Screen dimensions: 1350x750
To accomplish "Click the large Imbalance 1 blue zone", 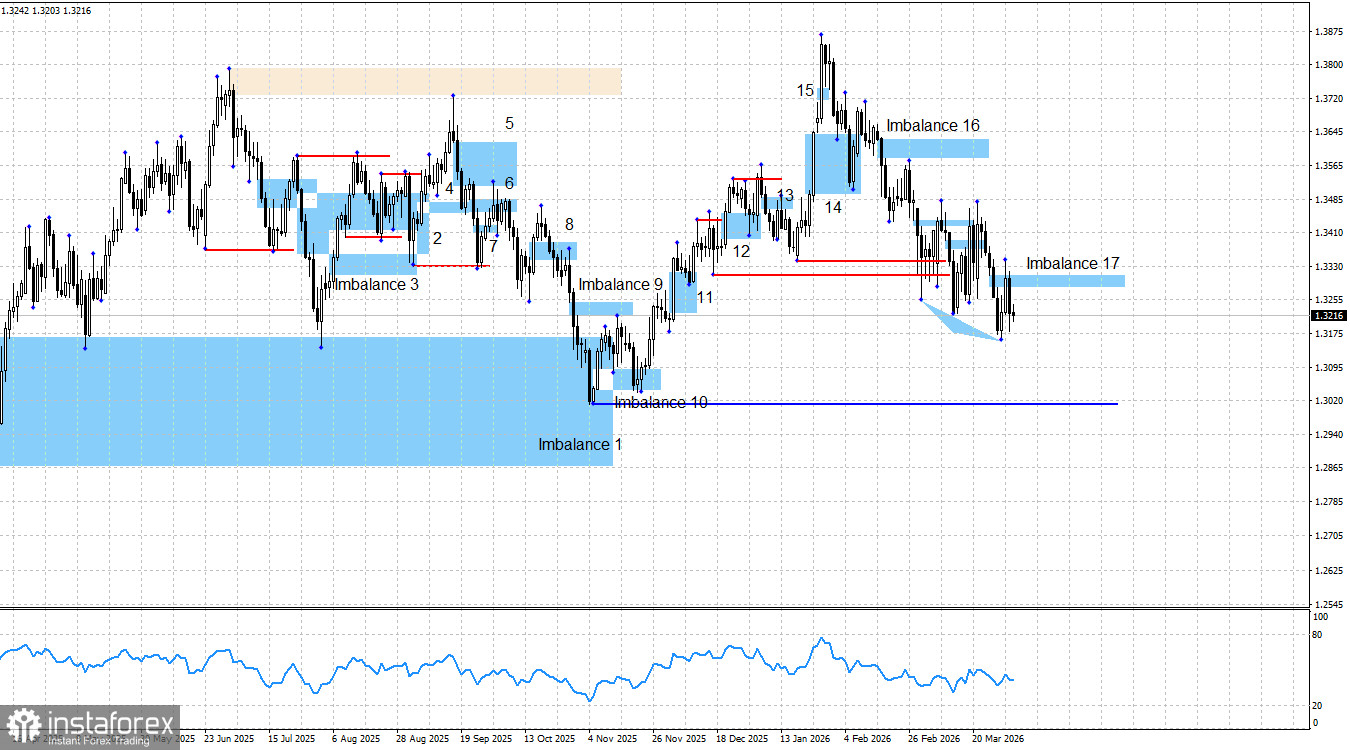I will click(x=300, y=400).
